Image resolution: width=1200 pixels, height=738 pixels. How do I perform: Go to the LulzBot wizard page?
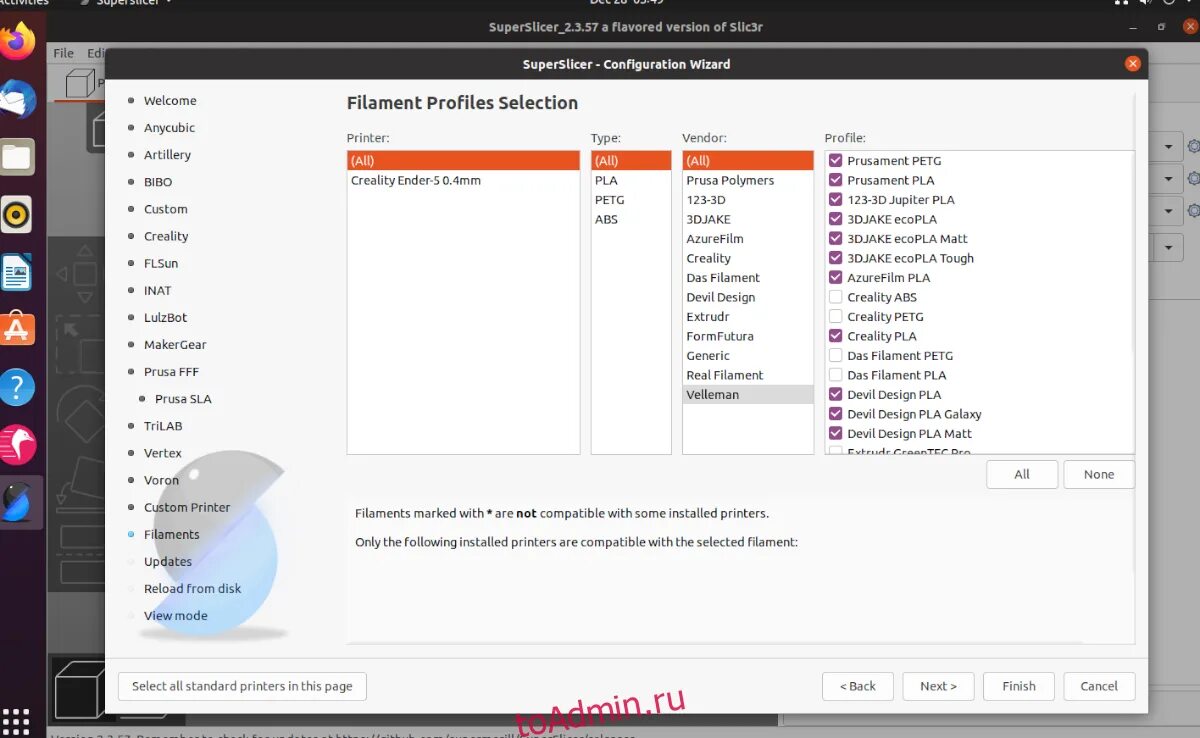click(165, 317)
